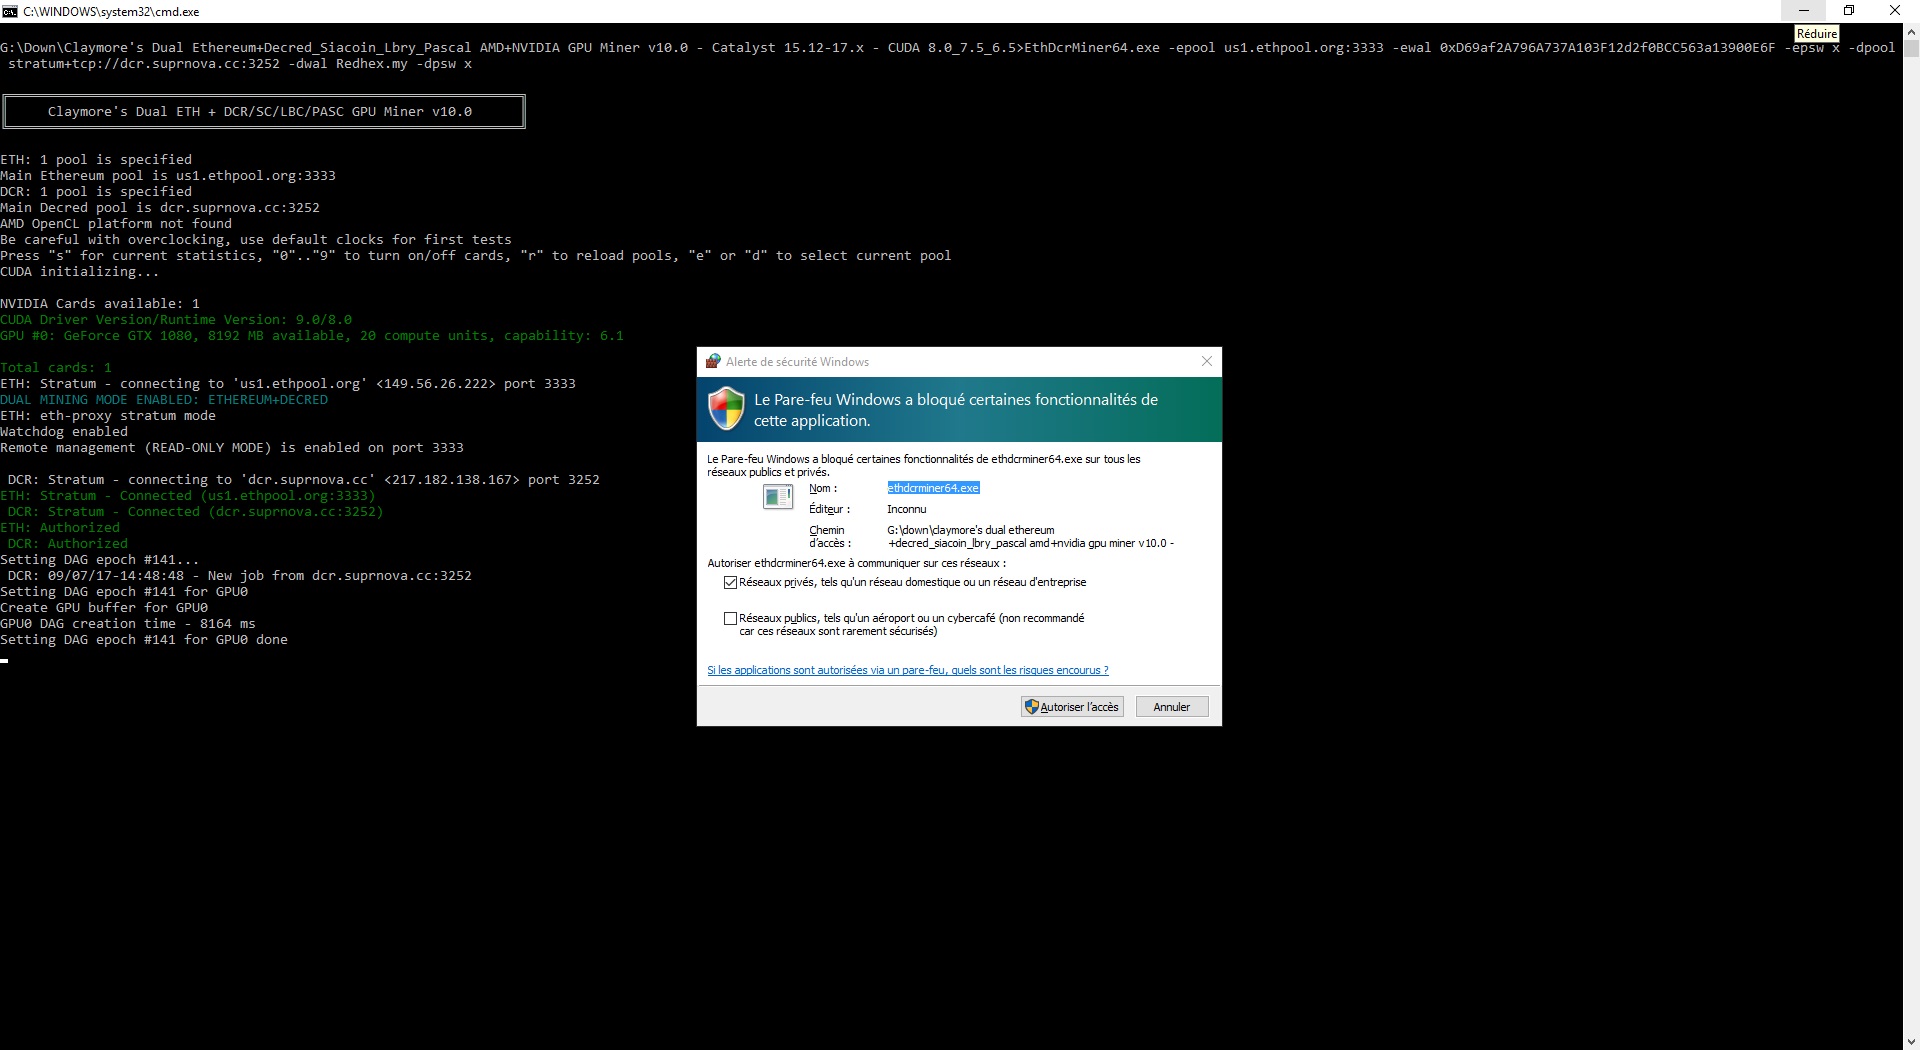The height and width of the screenshot is (1050, 1920).
Task: Minimize the command prompt window (Réduire)
Action: point(1803,11)
